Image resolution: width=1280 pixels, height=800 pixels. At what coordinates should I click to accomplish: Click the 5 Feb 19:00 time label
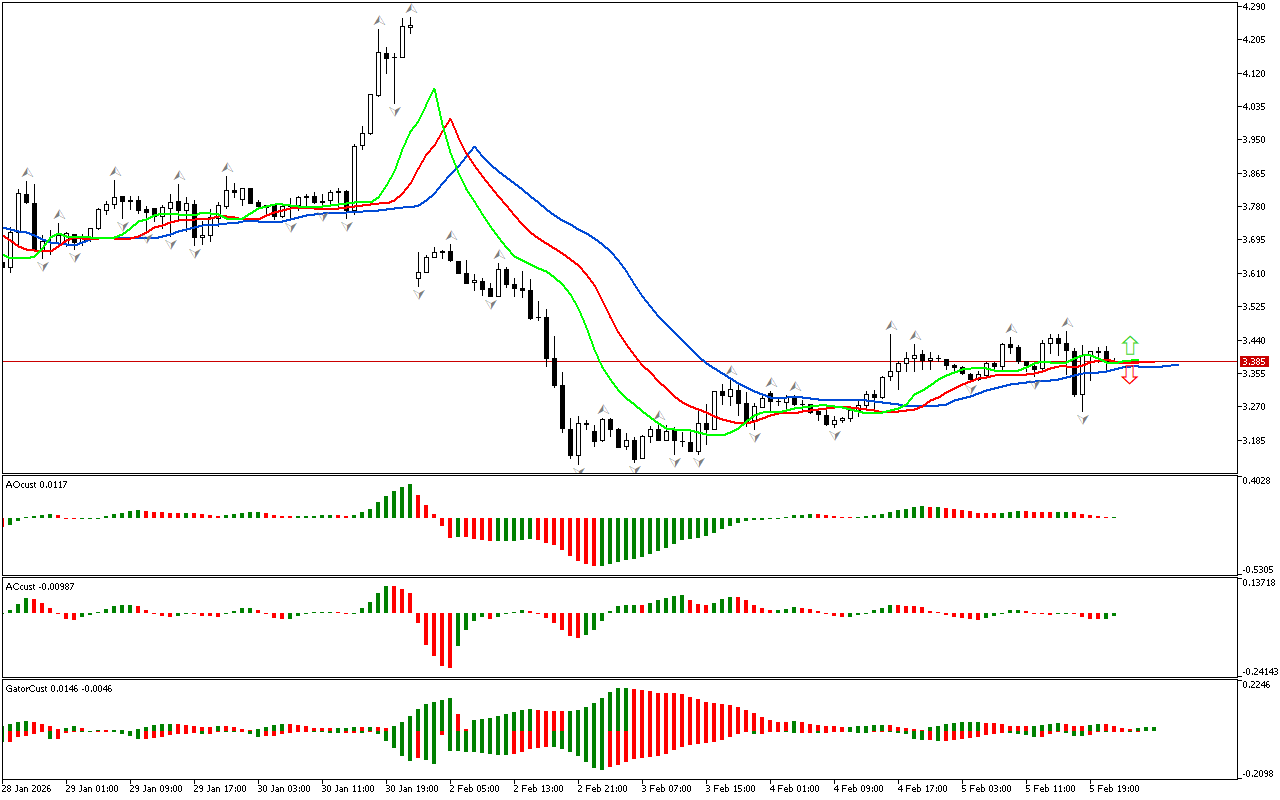coord(1114,788)
